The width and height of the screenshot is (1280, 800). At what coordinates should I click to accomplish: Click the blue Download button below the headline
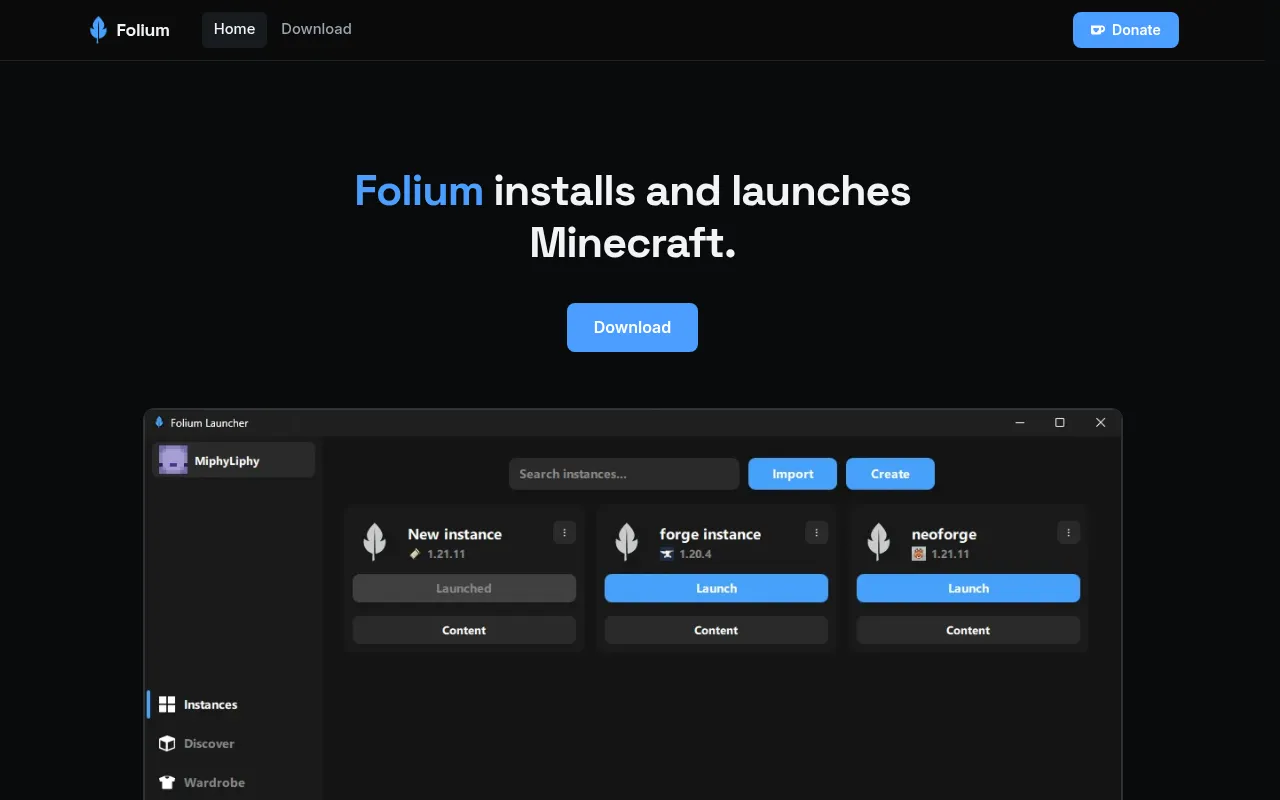[x=632, y=327]
